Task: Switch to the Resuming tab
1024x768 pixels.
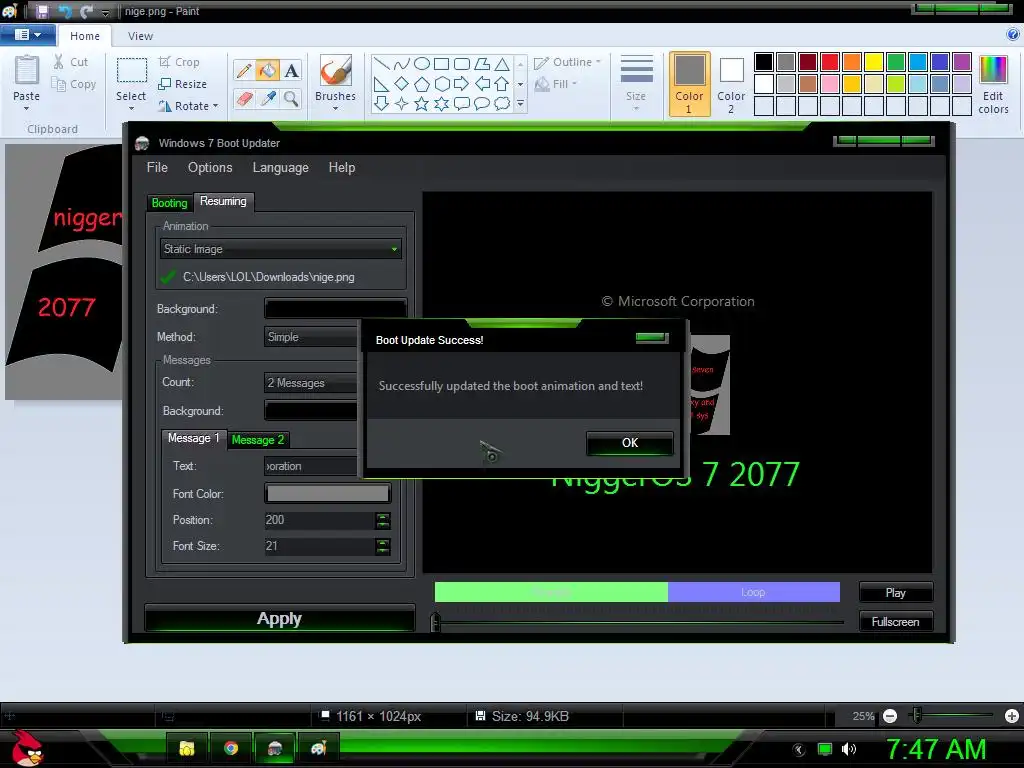Action: pyautogui.click(x=223, y=201)
